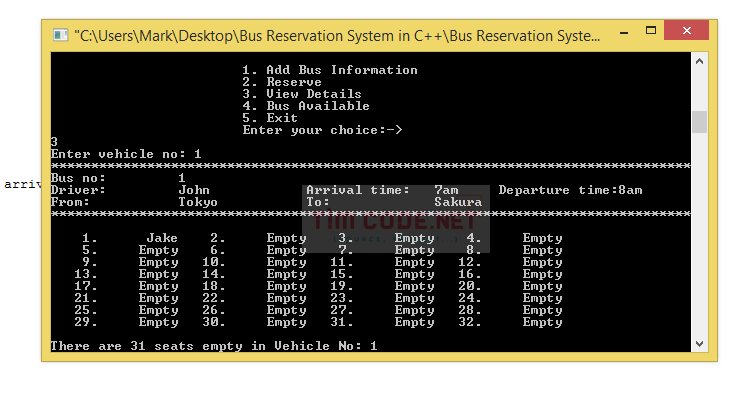Click the driver name 'John'
Image resolution: width=752 pixels, height=397 pixels.
[194, 190]
